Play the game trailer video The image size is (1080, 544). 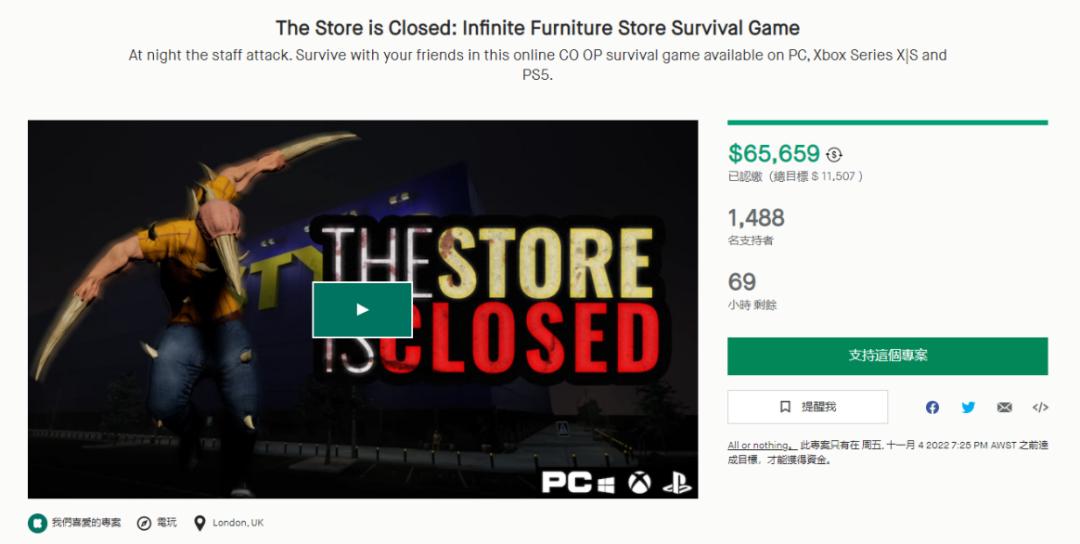point(362,310)
